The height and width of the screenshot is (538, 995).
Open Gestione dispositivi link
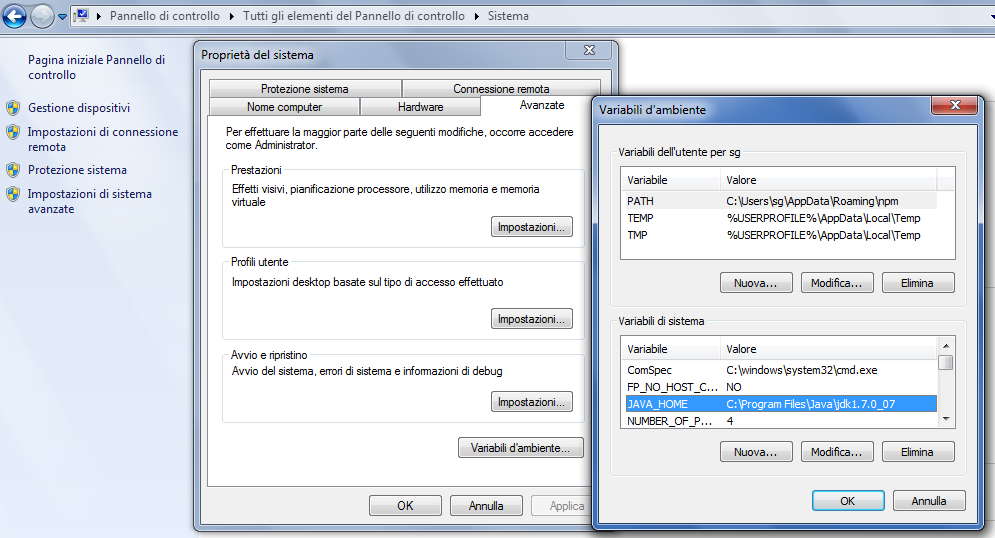tap(79, 108)
